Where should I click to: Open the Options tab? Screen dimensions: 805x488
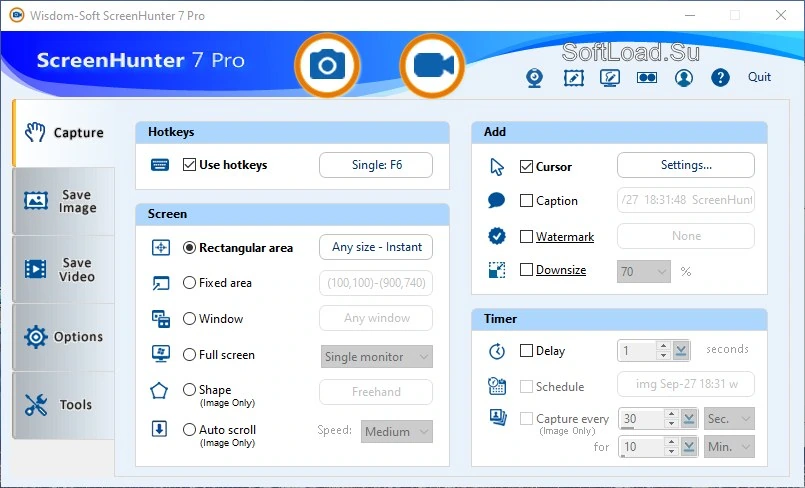click(64, 337)
